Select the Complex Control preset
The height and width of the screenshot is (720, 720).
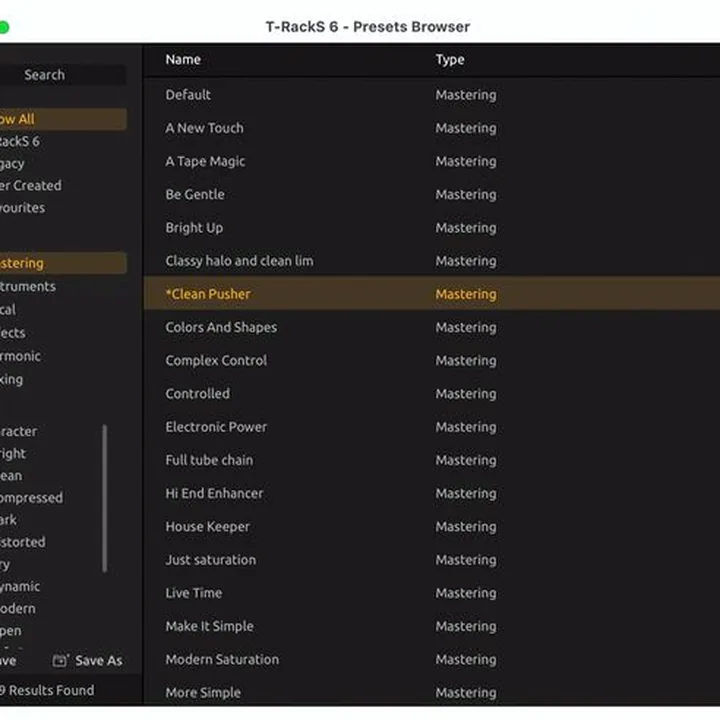pos(432,360)
